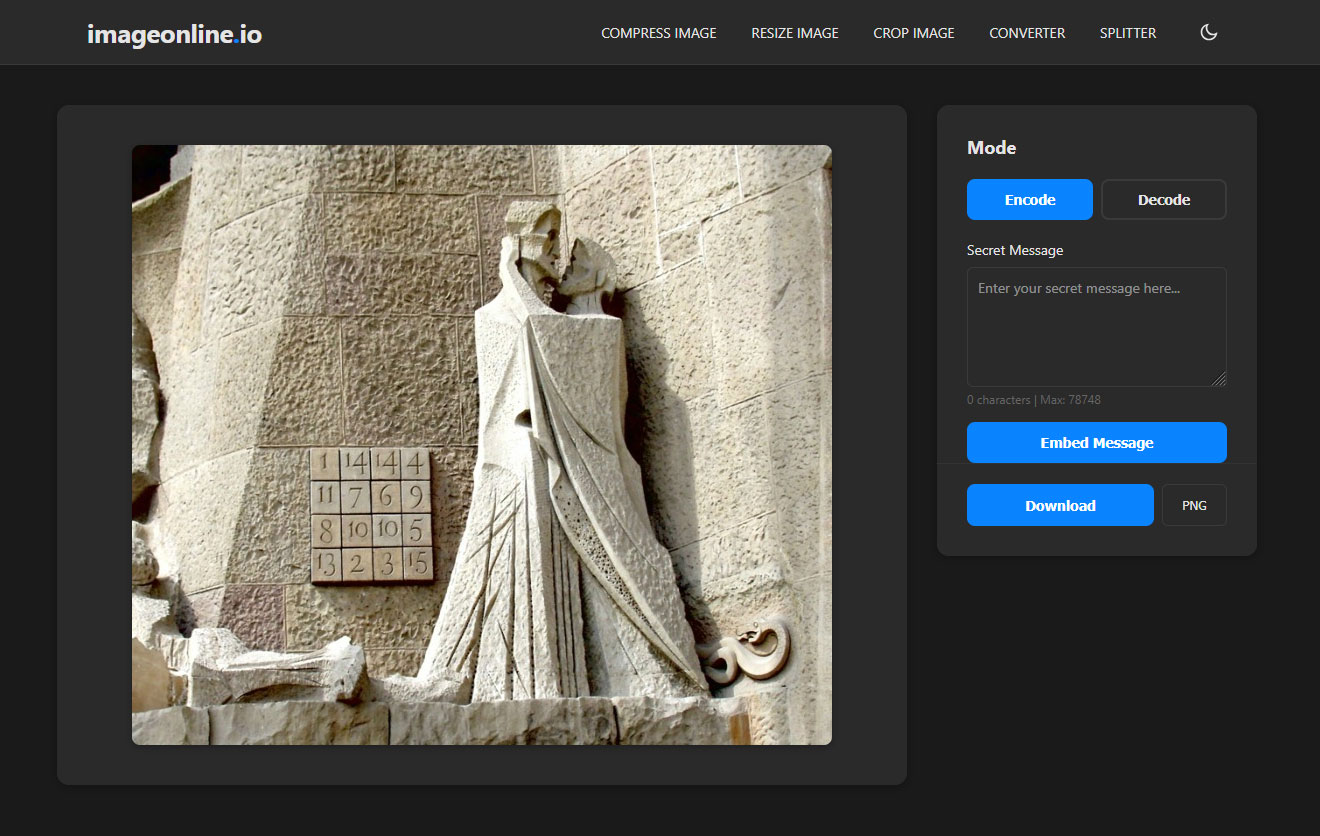Select Encode mode

1029,200
